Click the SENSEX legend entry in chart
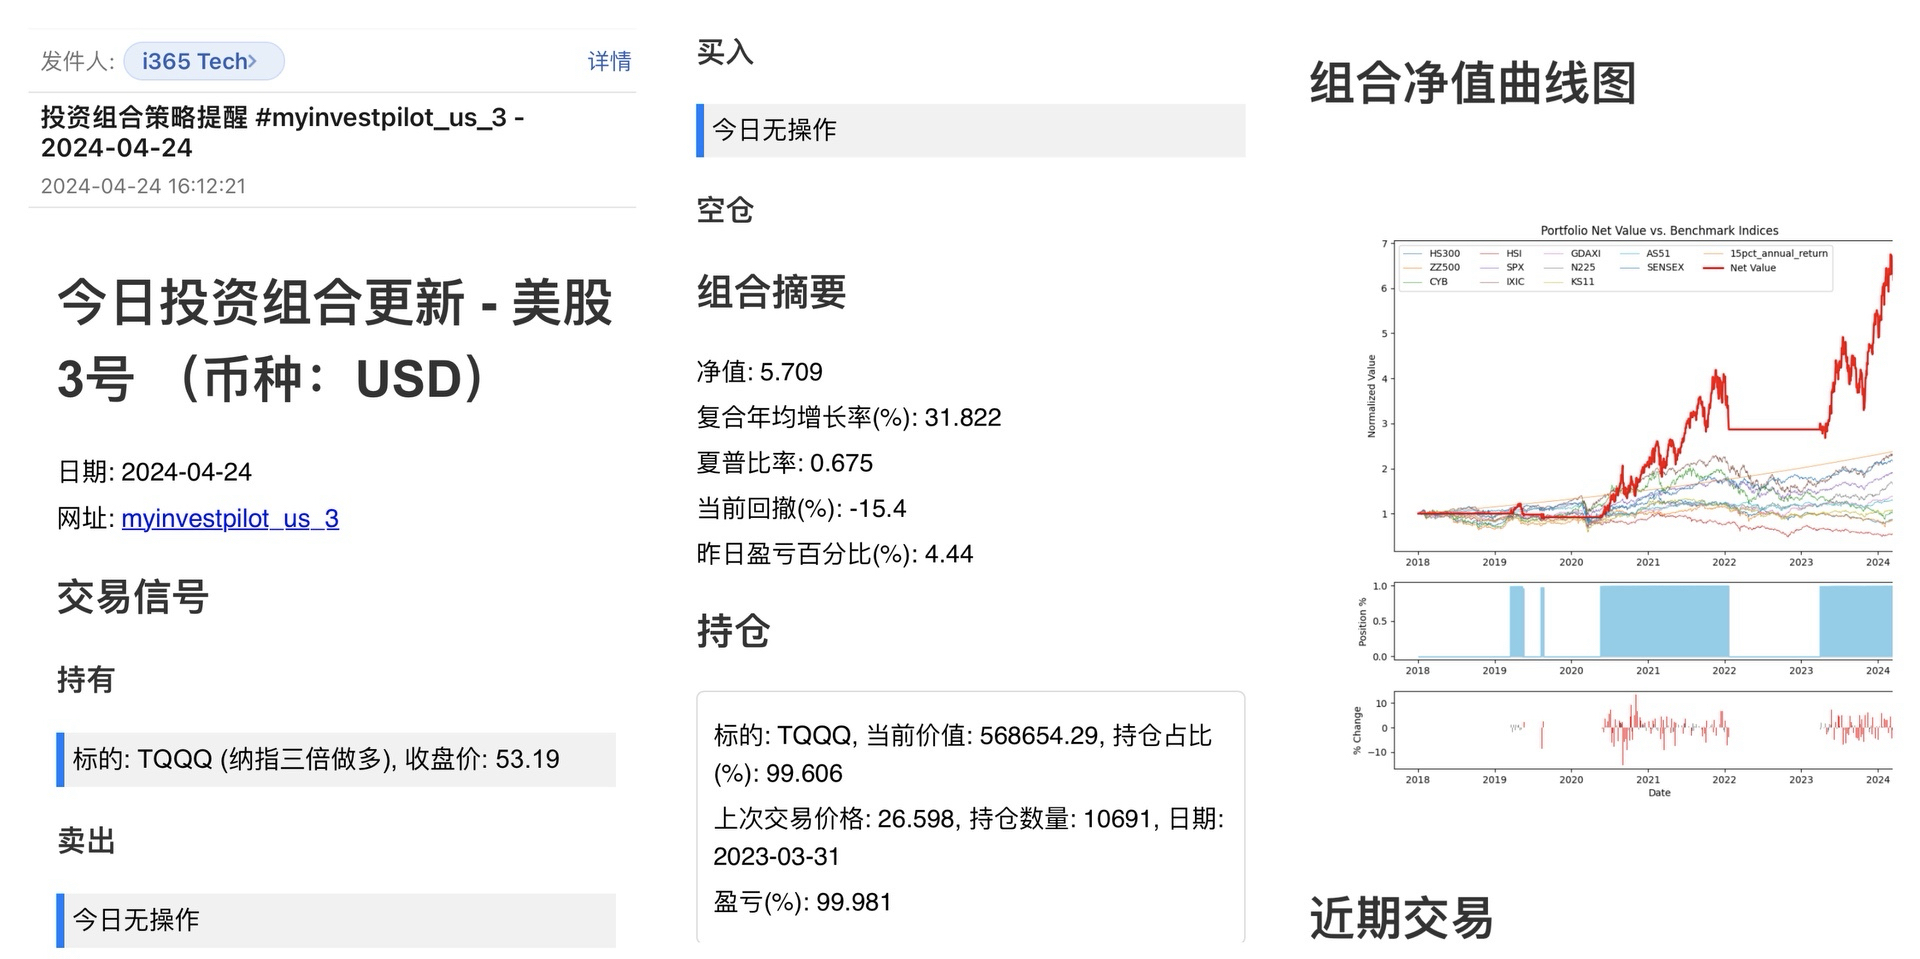Image resolution: width=1920 pixels, height=959 pixels. [x=1665, y=268]
